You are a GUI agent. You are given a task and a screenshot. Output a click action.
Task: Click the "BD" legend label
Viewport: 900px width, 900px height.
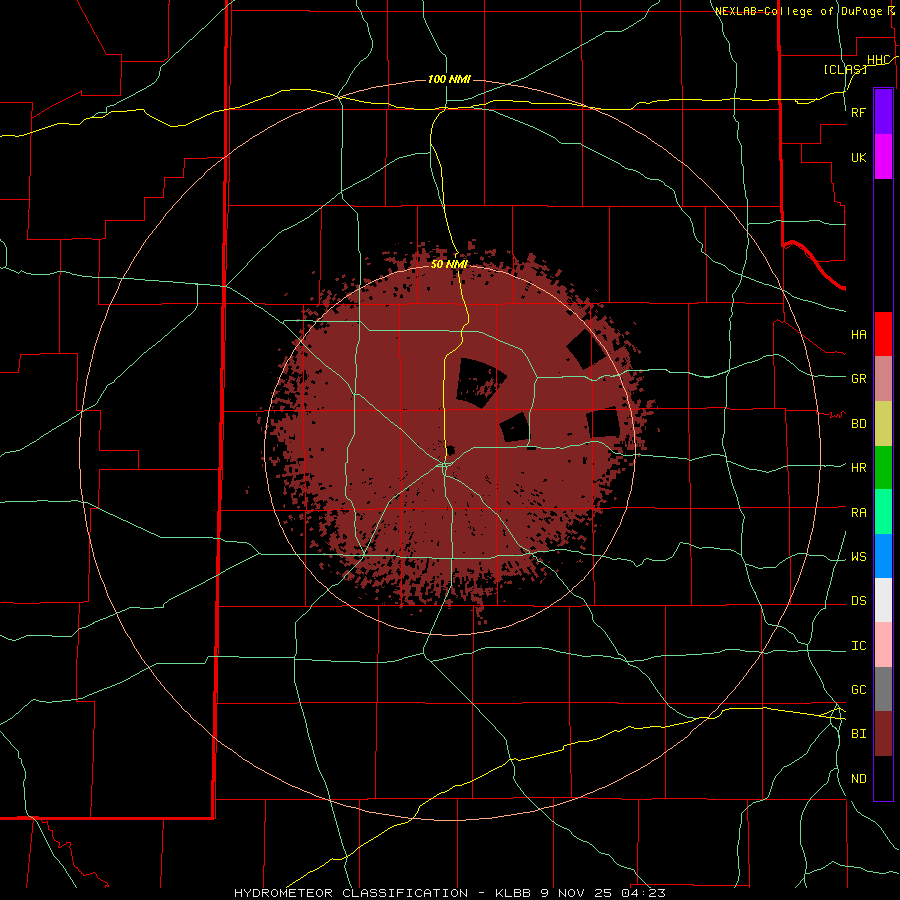pos(858,424)
